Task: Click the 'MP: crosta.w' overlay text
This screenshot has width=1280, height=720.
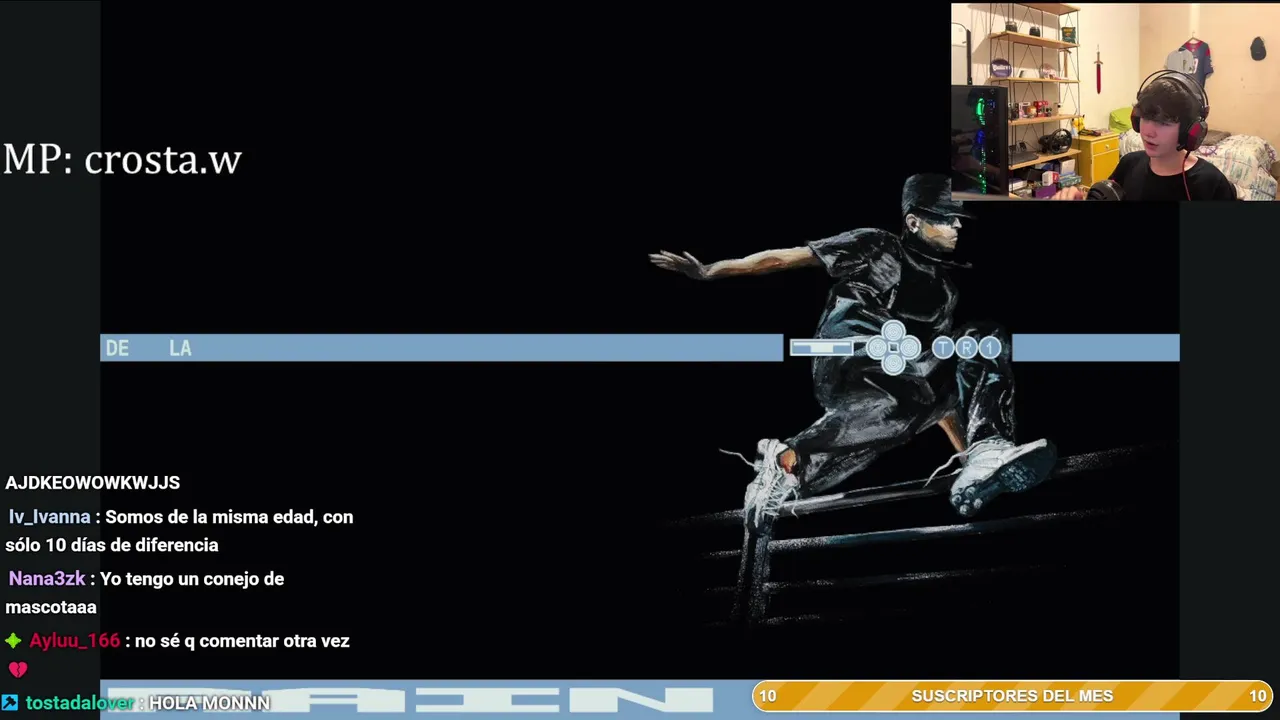Action: 122,160
